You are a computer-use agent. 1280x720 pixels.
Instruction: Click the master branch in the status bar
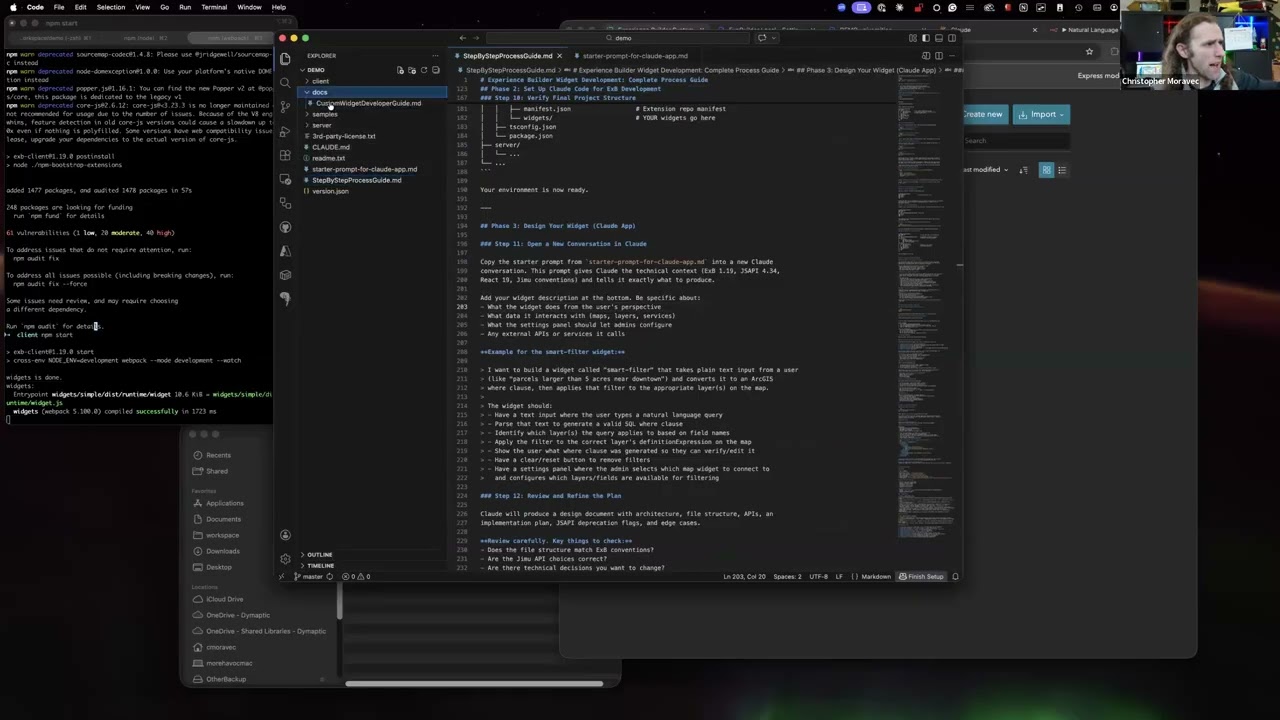(x=310, y=577)
